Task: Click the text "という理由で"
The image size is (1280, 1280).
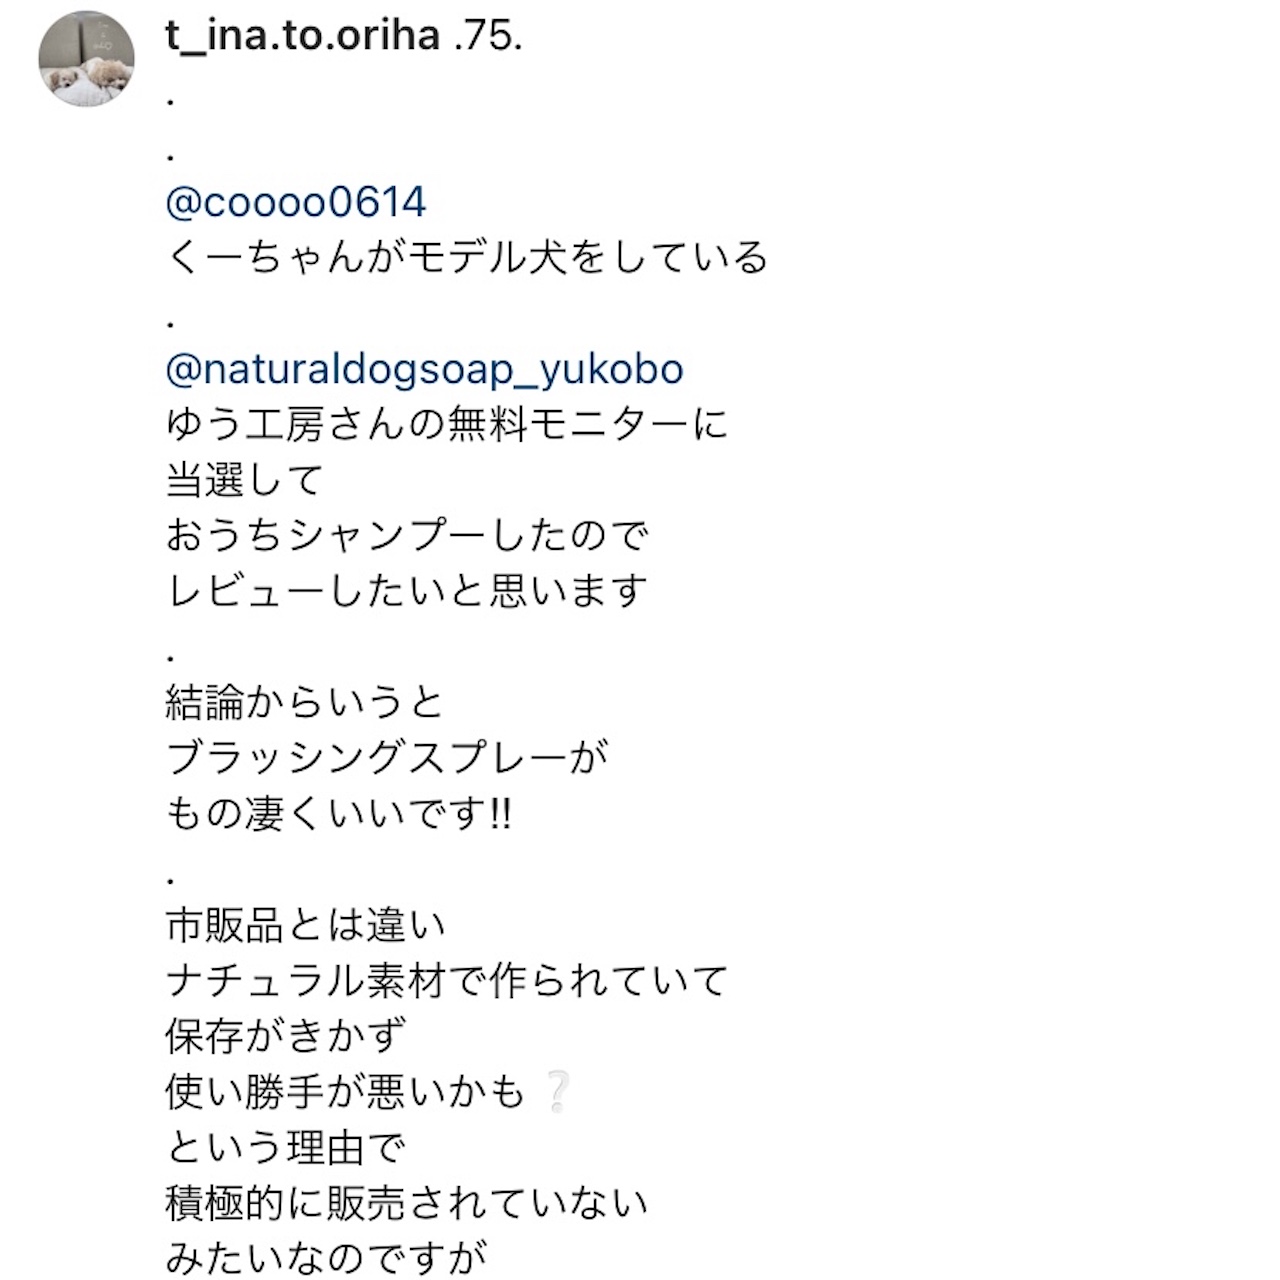Action: point(285,1148)
